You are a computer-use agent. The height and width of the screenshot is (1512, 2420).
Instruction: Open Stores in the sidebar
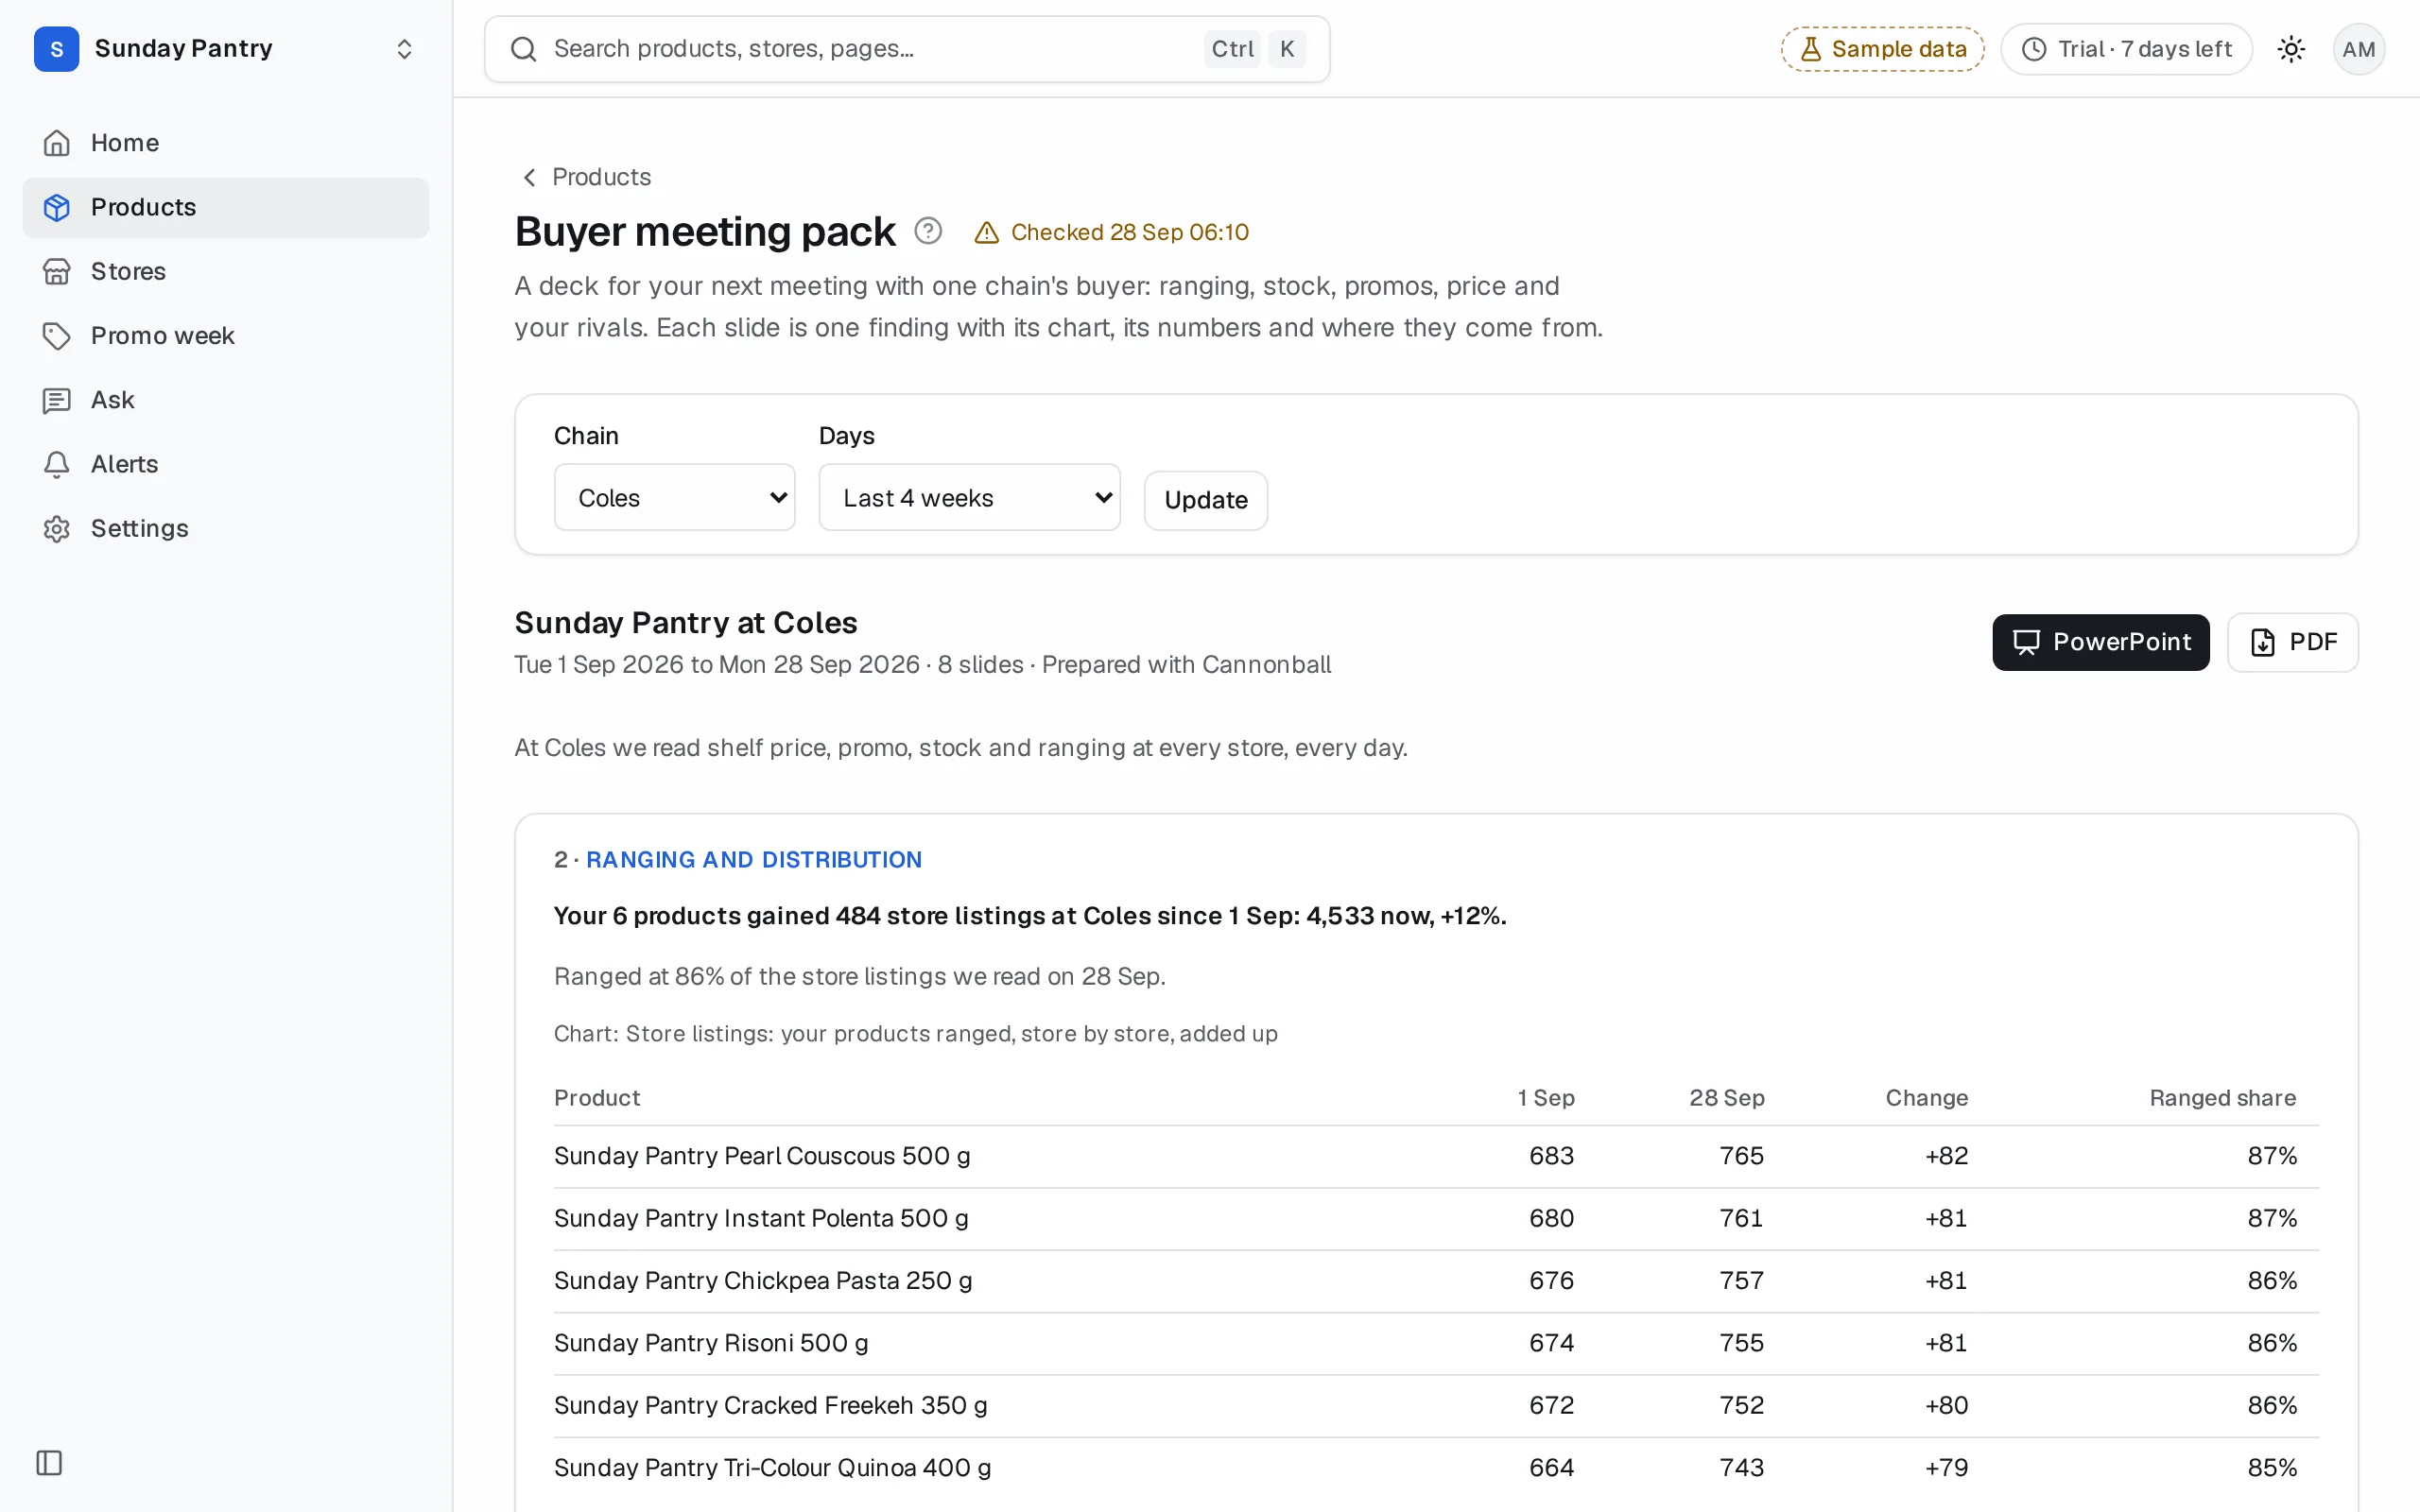(x=226, y=271)
